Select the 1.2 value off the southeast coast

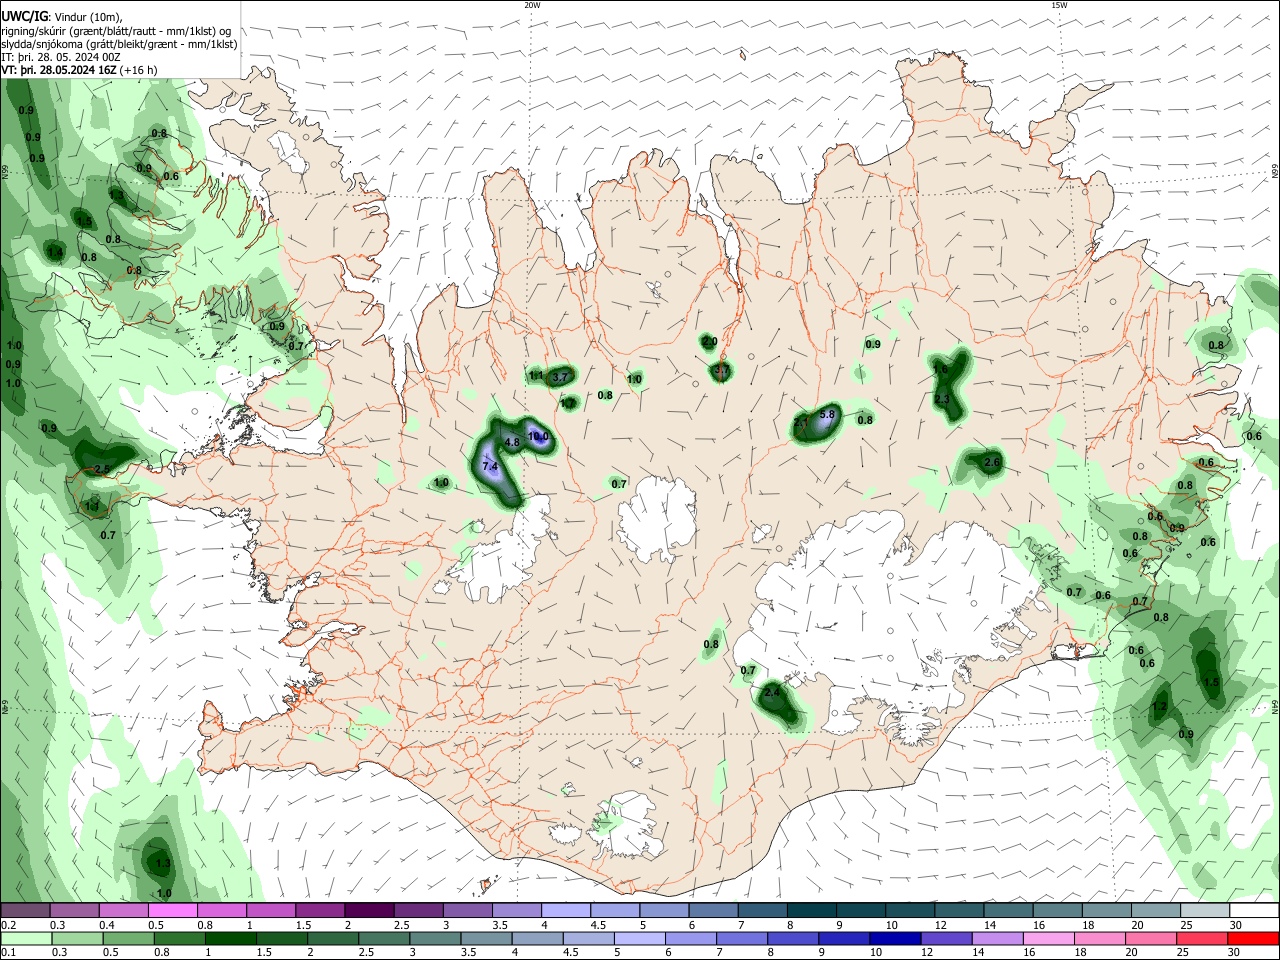click(1160, 707)
